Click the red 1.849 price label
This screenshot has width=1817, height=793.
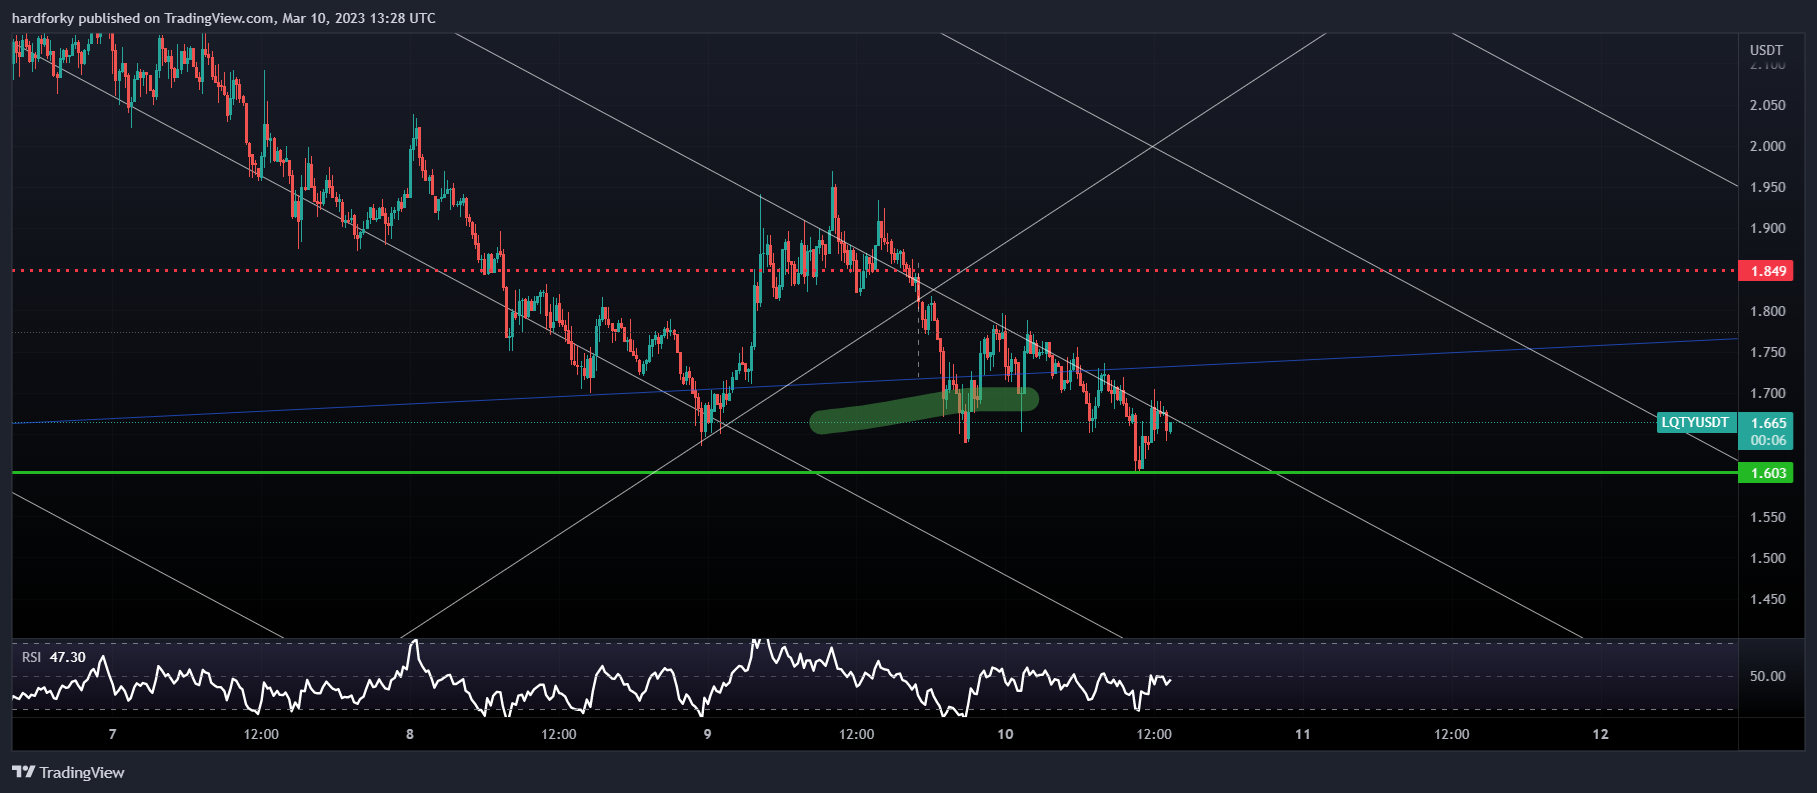1768,271
